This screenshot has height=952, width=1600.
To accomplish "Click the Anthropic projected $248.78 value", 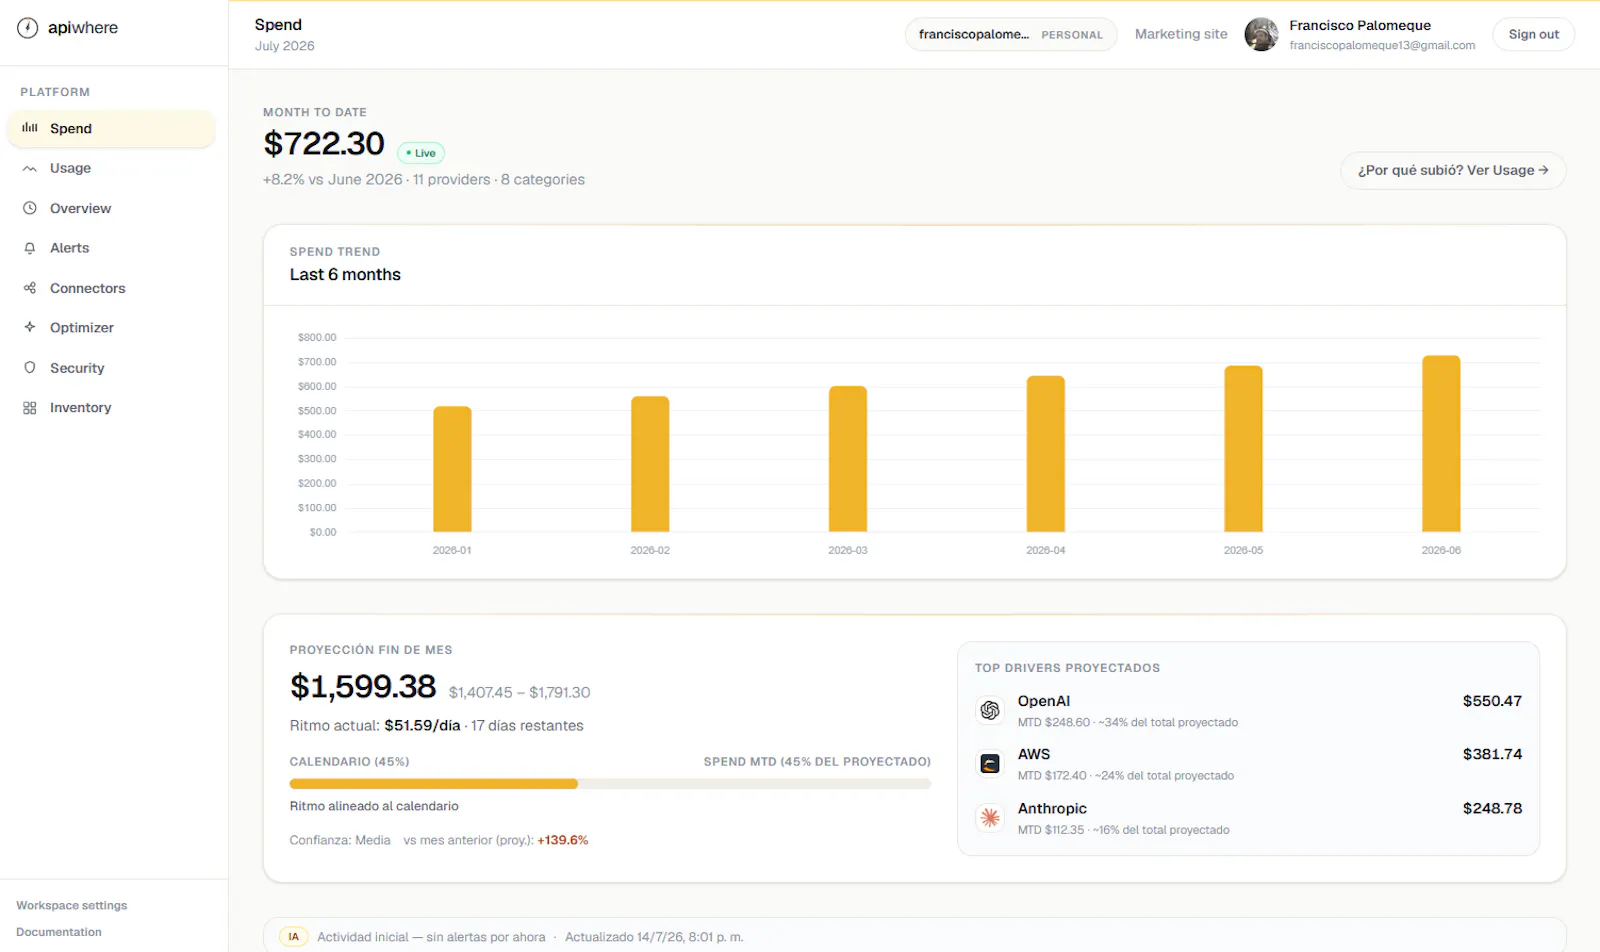I will (x=1492, y=808).
